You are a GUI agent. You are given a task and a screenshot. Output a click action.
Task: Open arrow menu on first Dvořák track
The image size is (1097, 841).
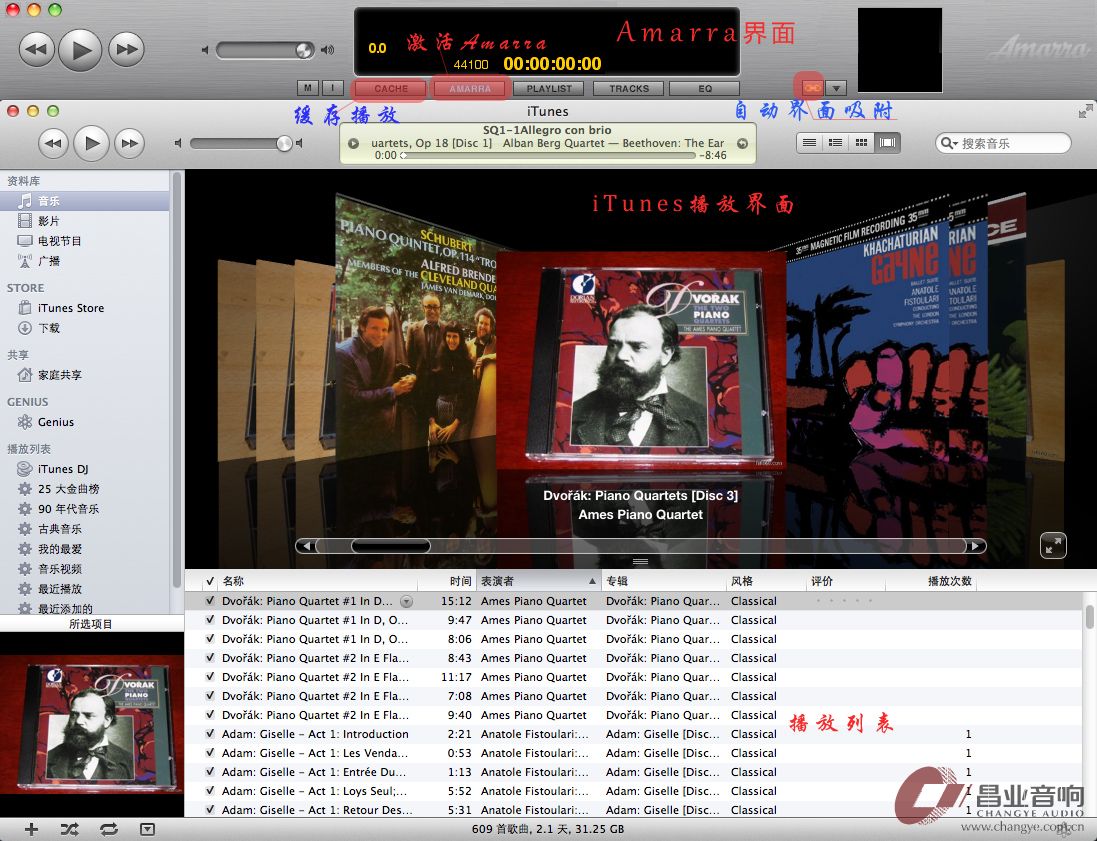point(406,602)
